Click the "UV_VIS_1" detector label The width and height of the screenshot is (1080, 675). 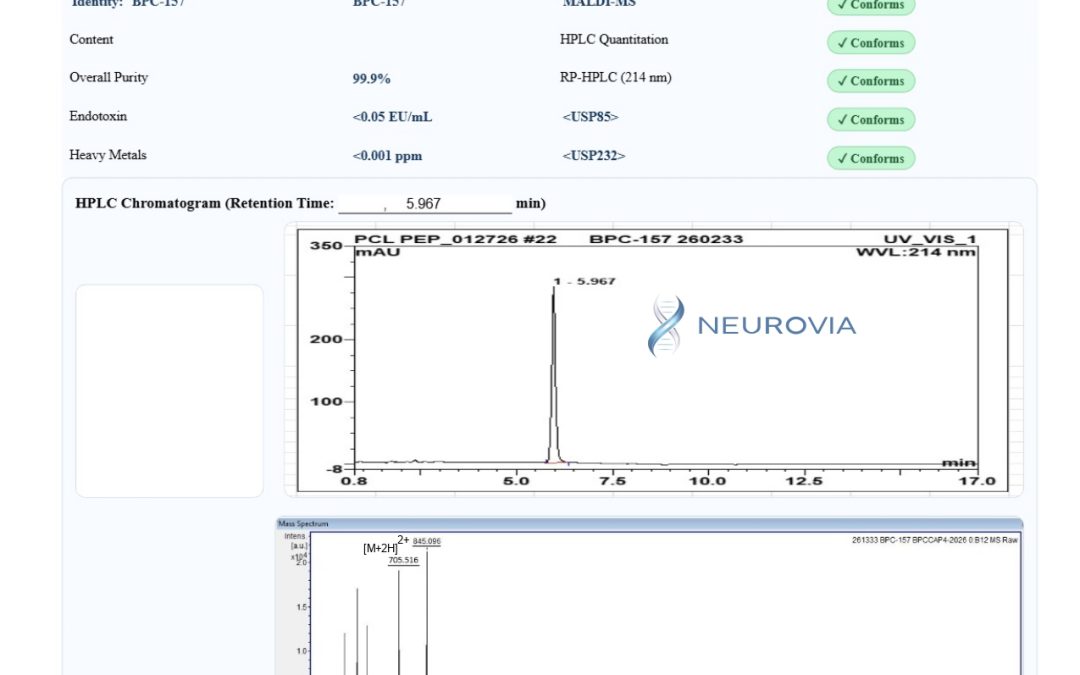point(930,239)
